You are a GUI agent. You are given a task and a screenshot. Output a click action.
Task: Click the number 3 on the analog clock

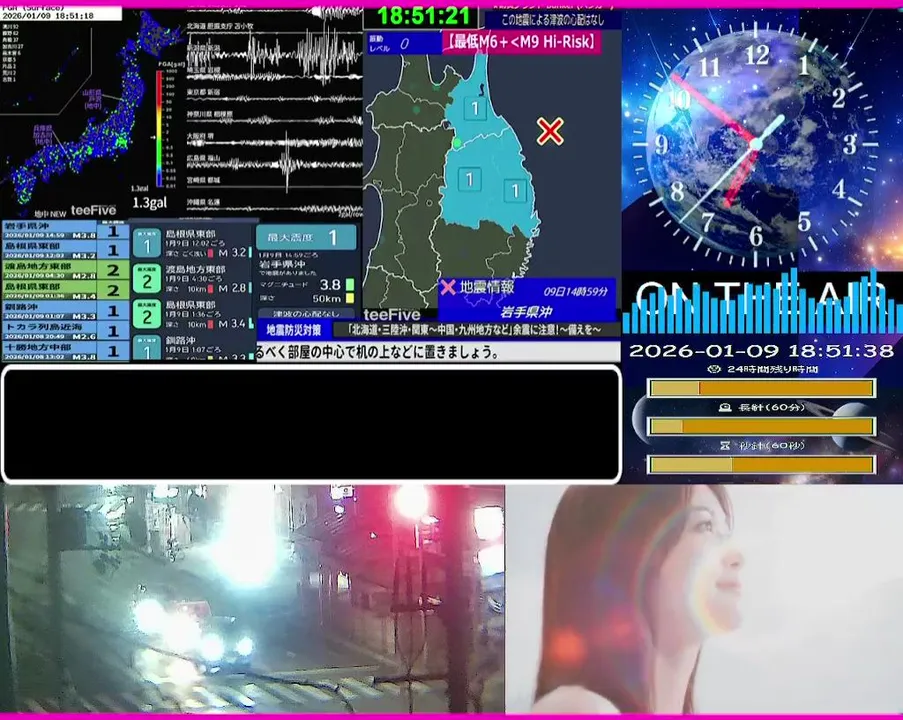click(850, 144)
